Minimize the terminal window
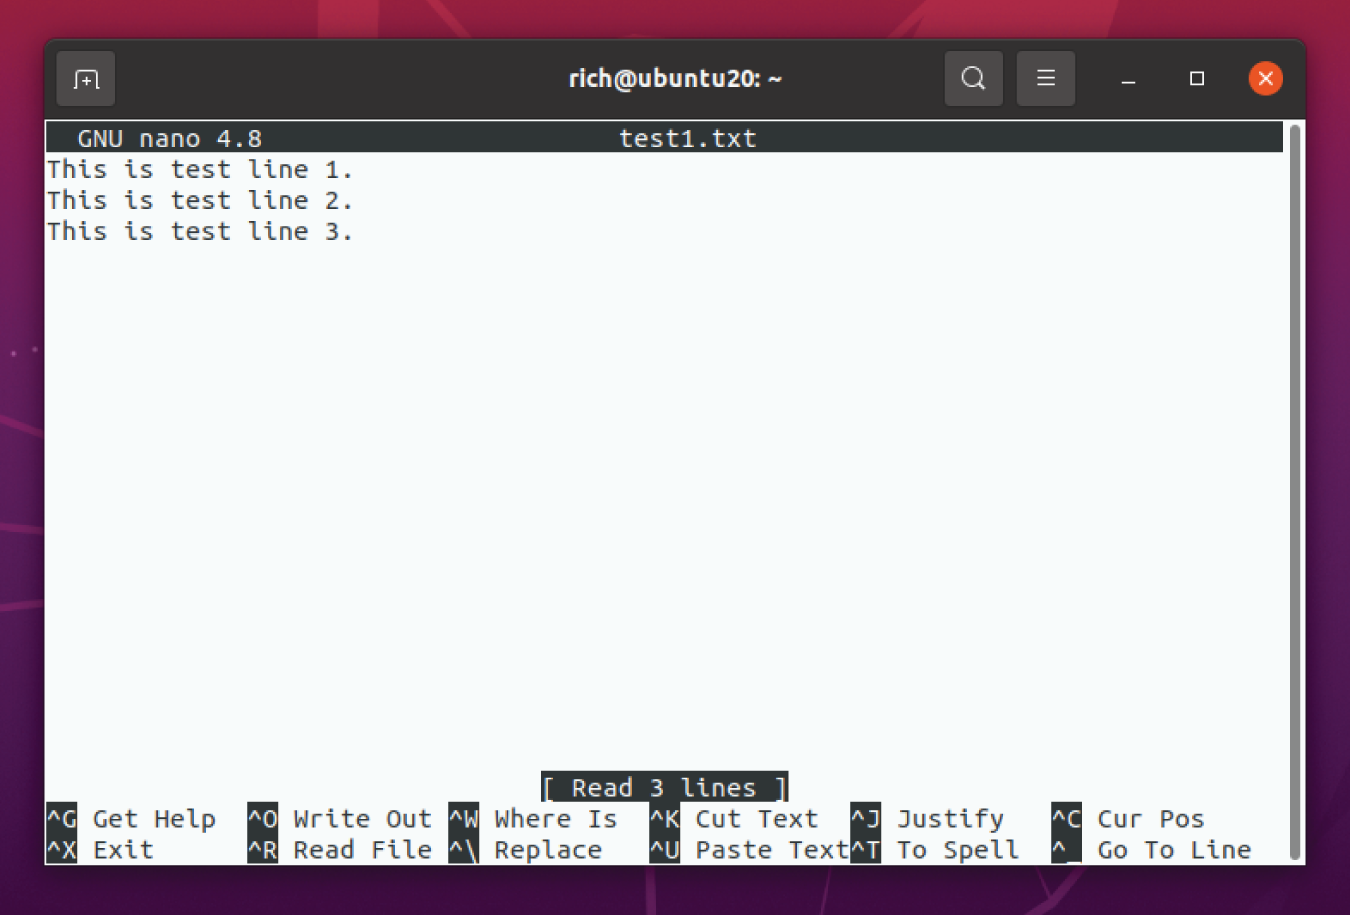Viewport: 1350px width, 915px height. click(1128, 79)
